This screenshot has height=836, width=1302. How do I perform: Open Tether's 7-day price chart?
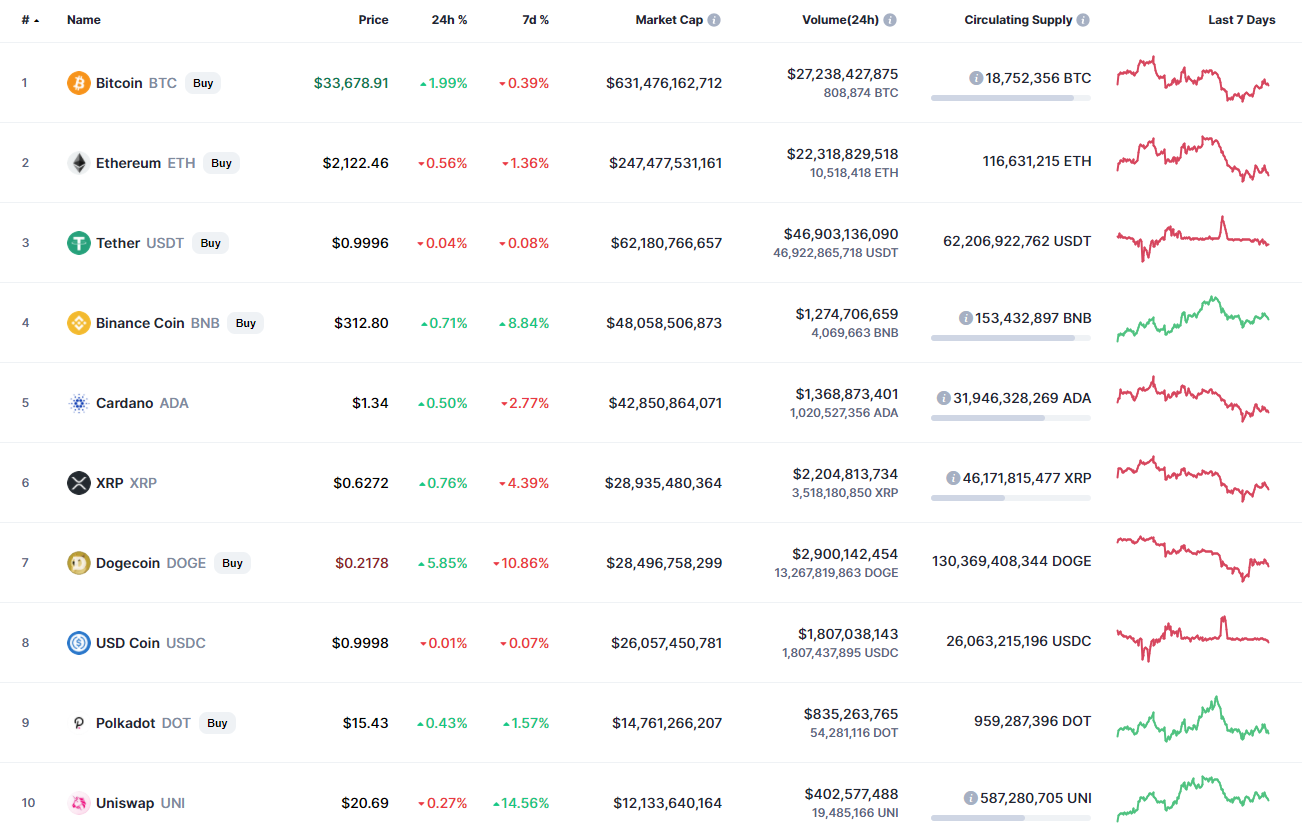pyautogui.click(x=1193, y=239)
